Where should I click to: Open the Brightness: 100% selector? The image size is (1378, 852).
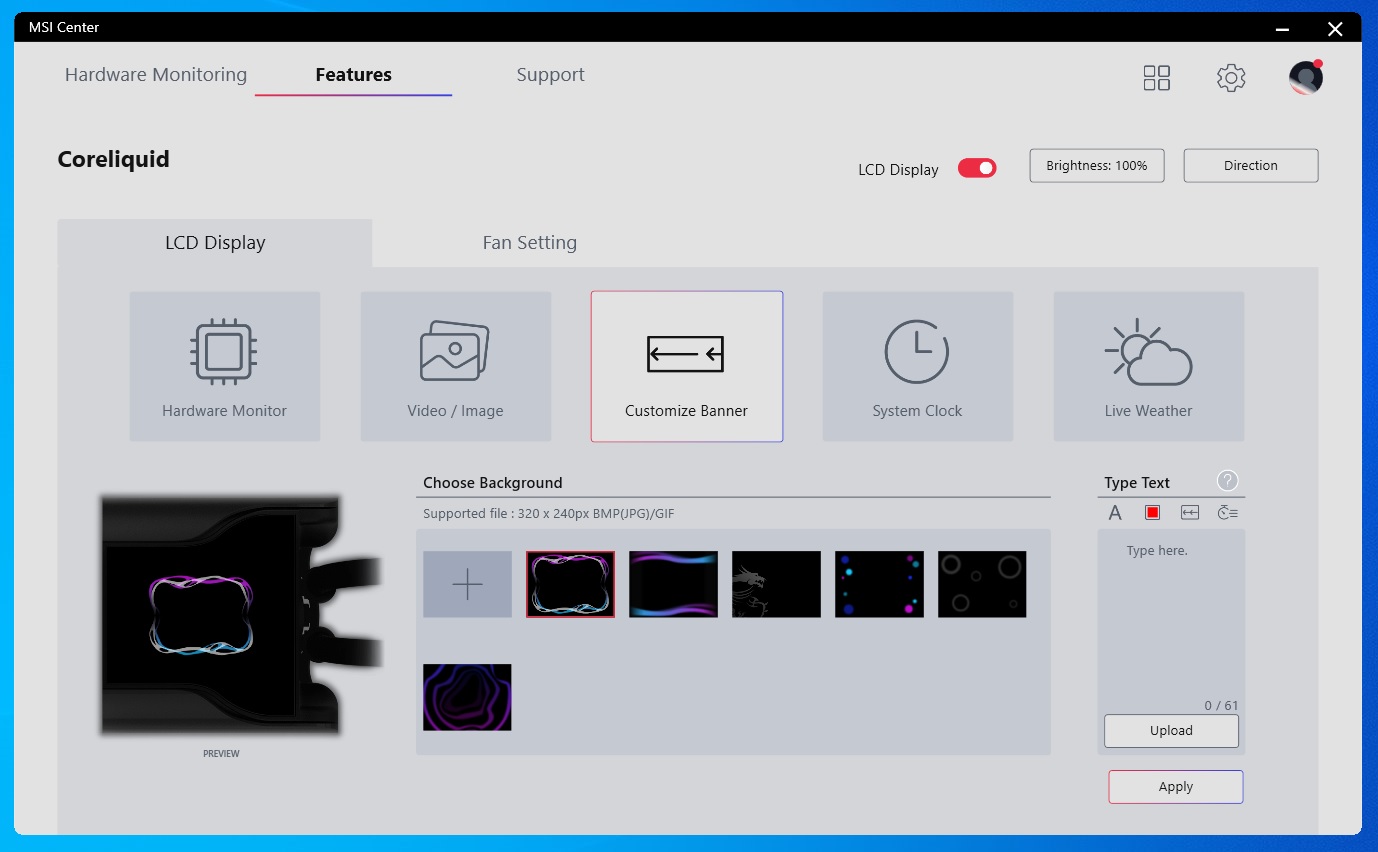coord(1096,166)
